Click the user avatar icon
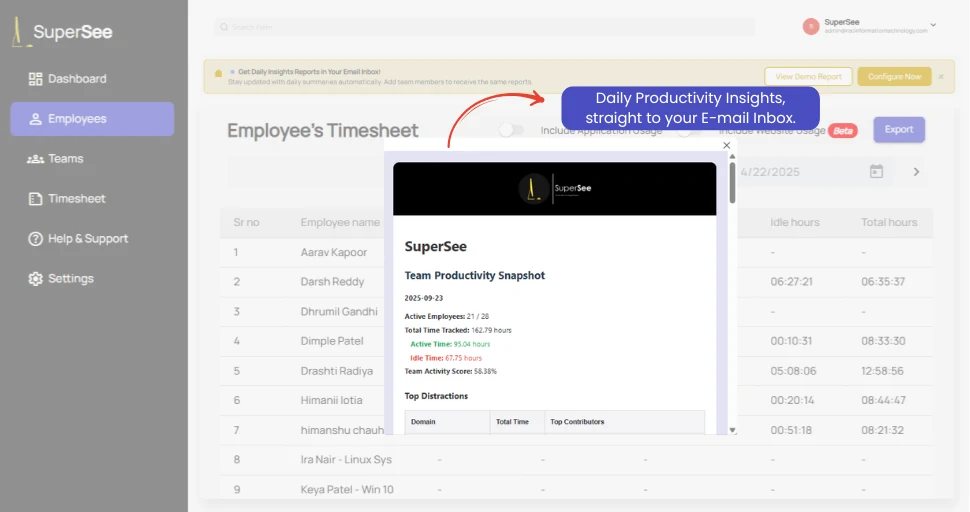The height and width of the screenshot is (512, 970). [810, 27]
